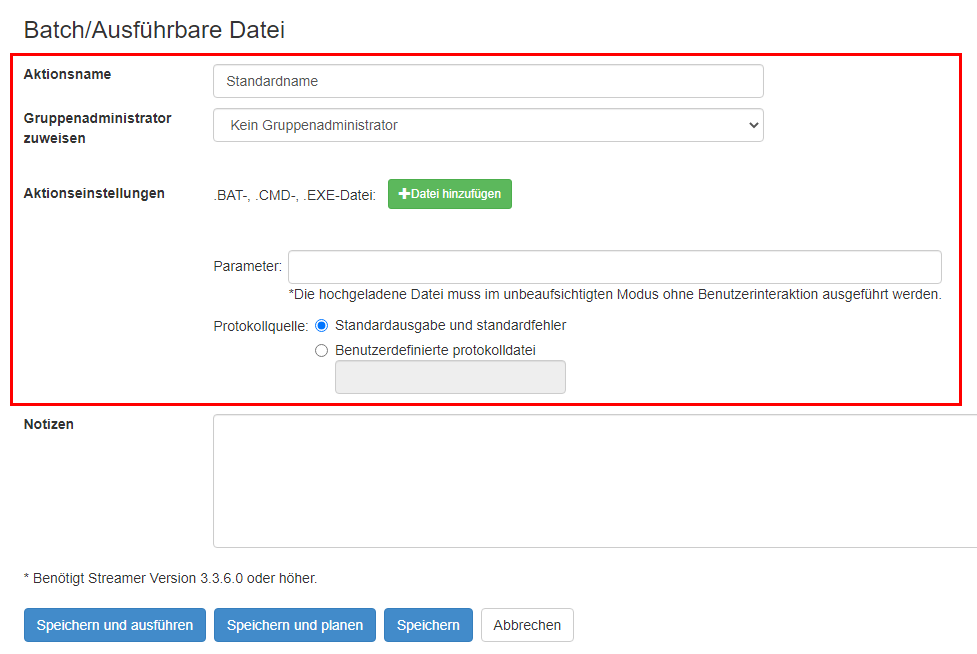
Task: Click the unbeaufsichtigten Modus hint text
Action: point(614,294)
